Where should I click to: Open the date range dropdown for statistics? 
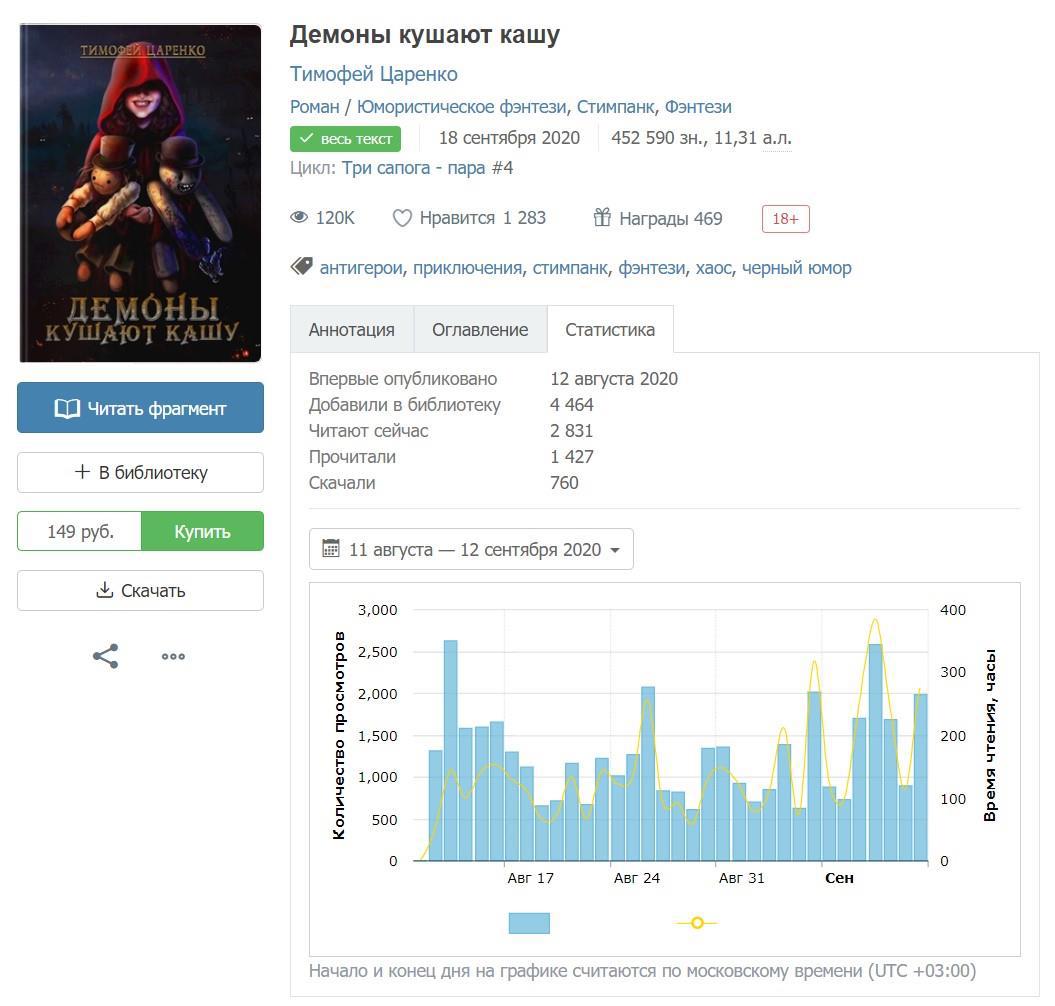(x=471, y=549)
